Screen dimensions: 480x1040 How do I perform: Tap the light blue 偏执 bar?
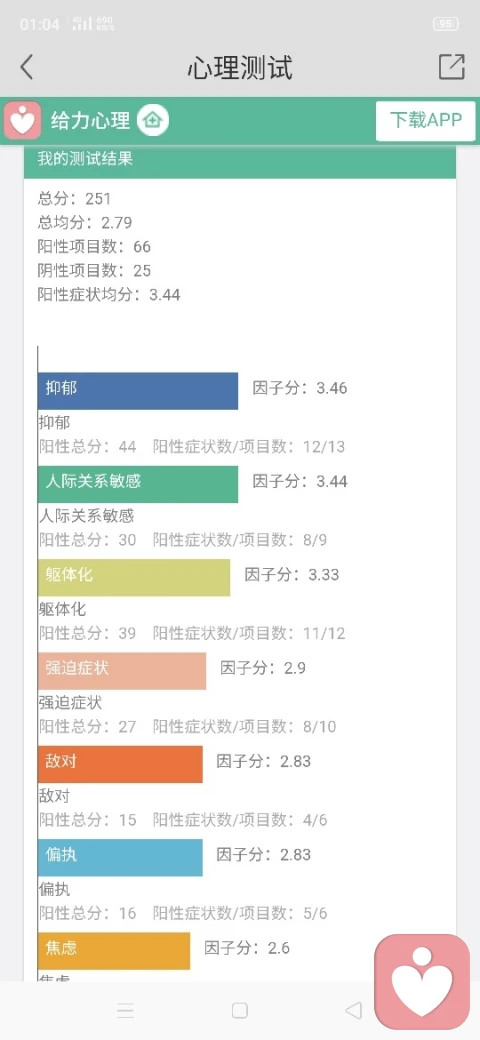pyautogui.click(x=120, y=858)
